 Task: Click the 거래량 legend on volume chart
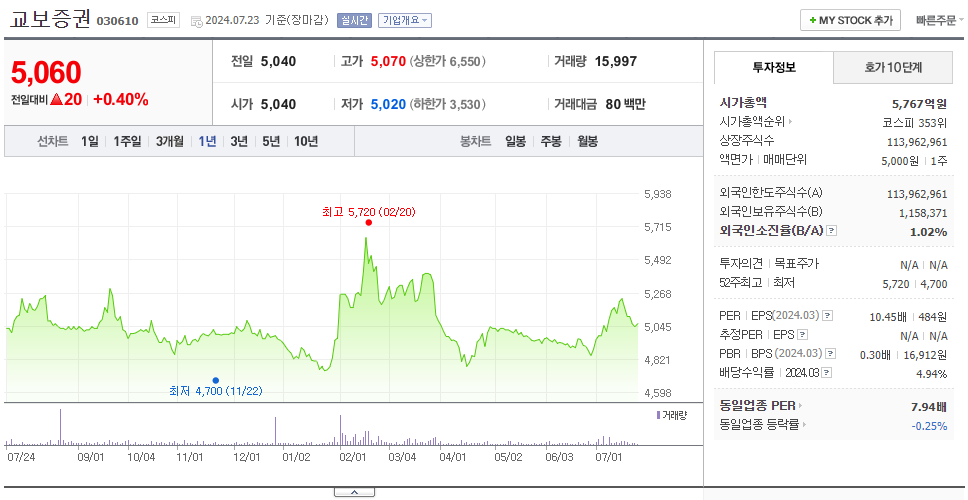pyautogui.click(x=671, y=415)
